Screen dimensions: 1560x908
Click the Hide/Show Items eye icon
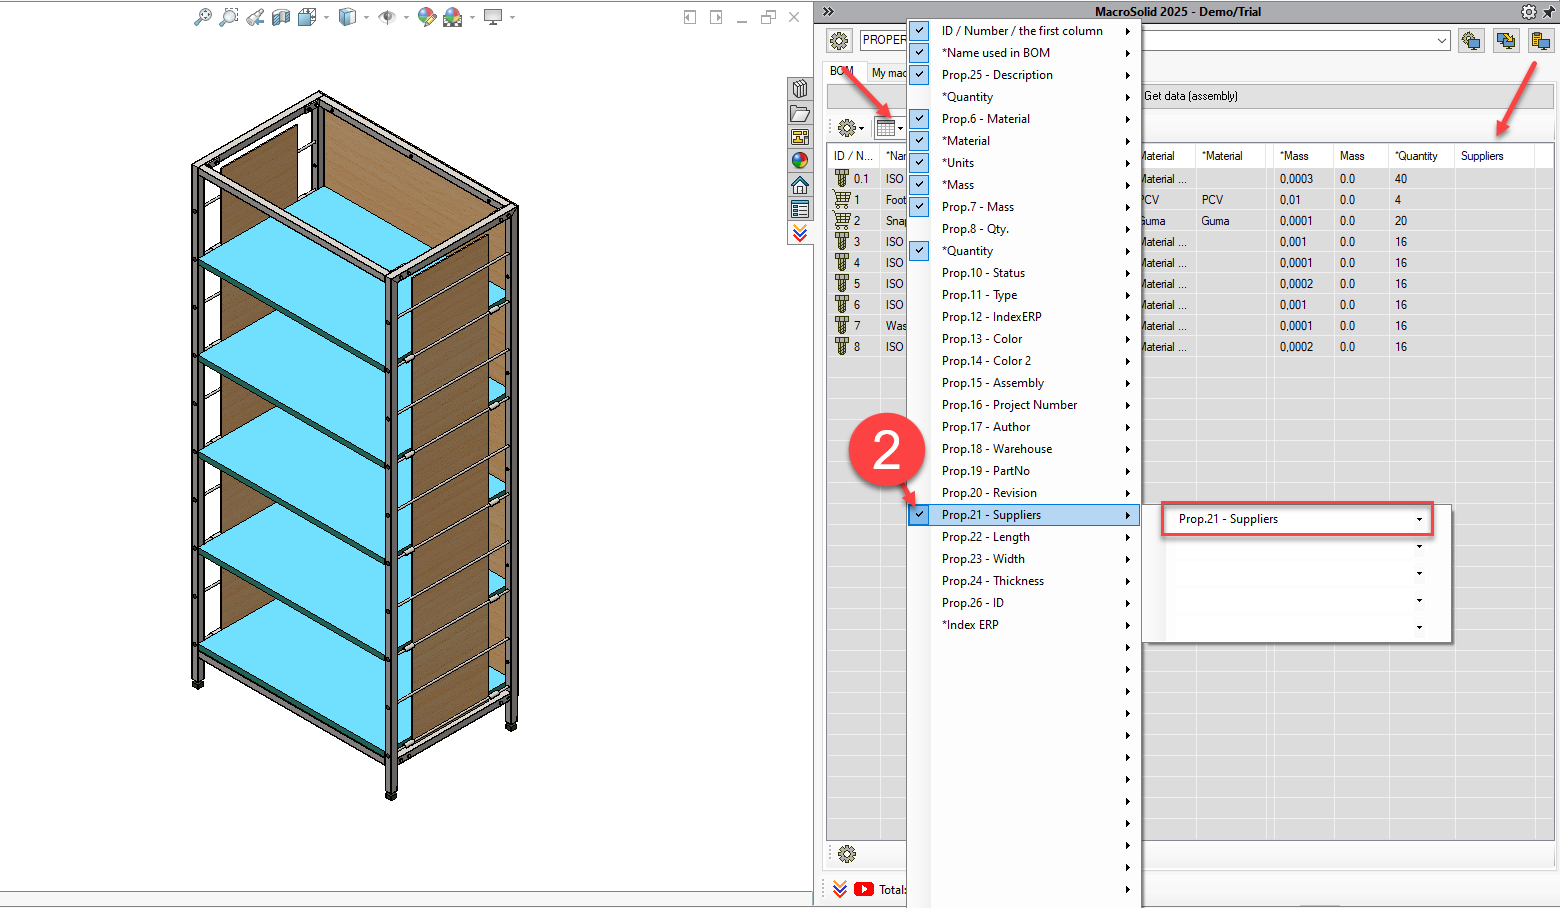click(387, 17)
